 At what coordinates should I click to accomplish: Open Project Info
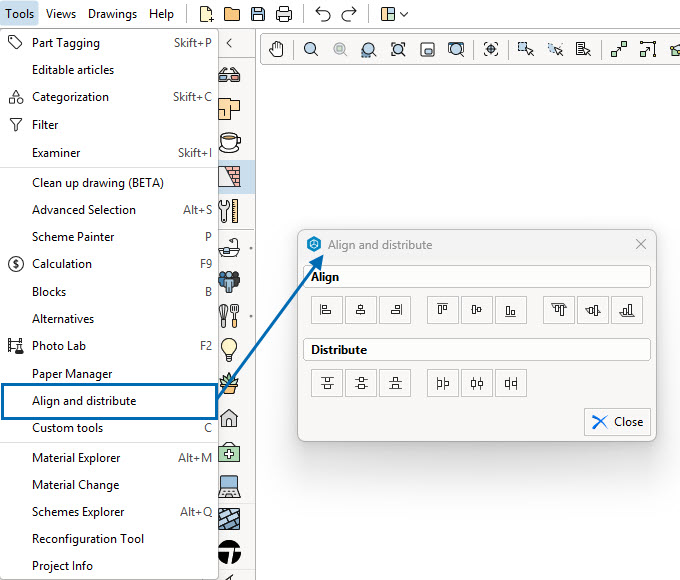coord(109,566)
